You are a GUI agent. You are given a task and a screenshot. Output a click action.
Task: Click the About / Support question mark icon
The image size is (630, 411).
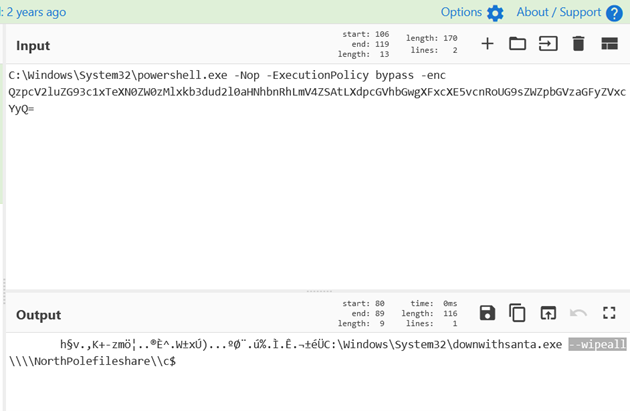(614, 13)
